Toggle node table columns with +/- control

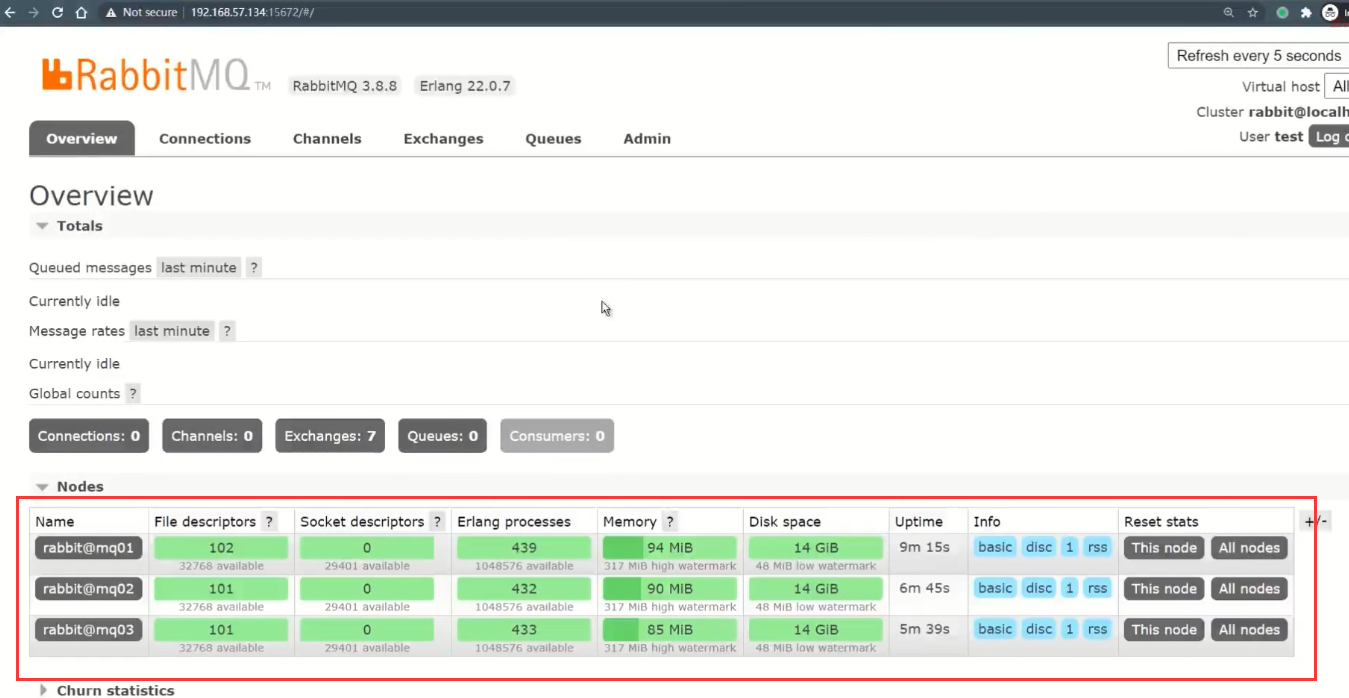pyautogui.click(x=1317, y=522)
